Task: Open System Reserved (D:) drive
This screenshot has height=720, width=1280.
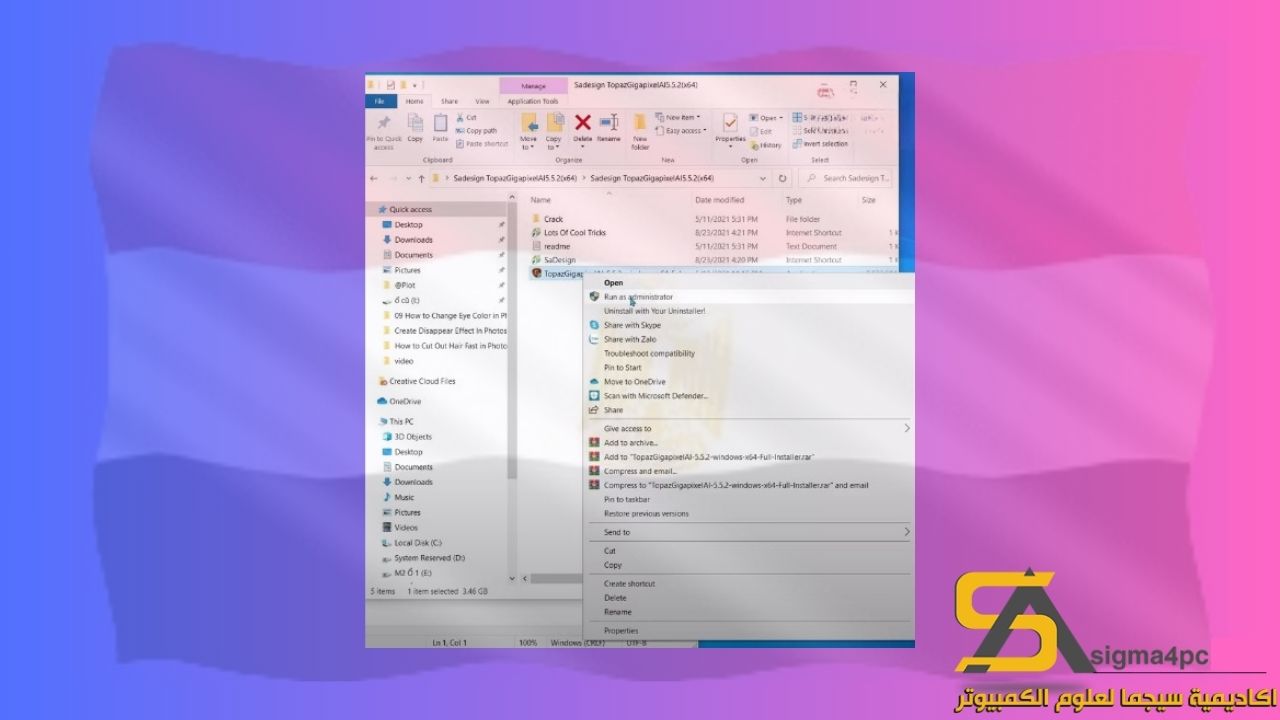Action: [429, 558]
